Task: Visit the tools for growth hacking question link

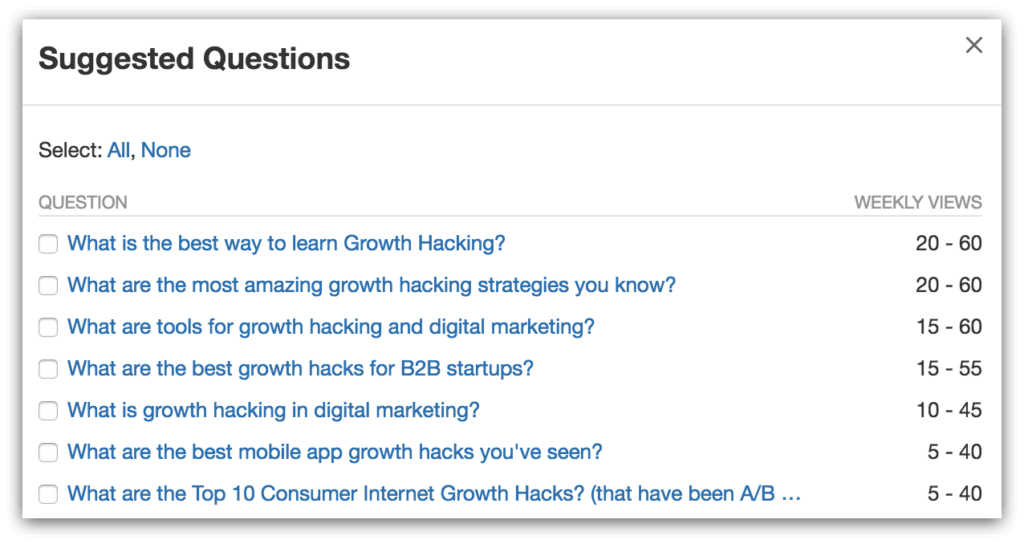Action: (x=330, y=327)
